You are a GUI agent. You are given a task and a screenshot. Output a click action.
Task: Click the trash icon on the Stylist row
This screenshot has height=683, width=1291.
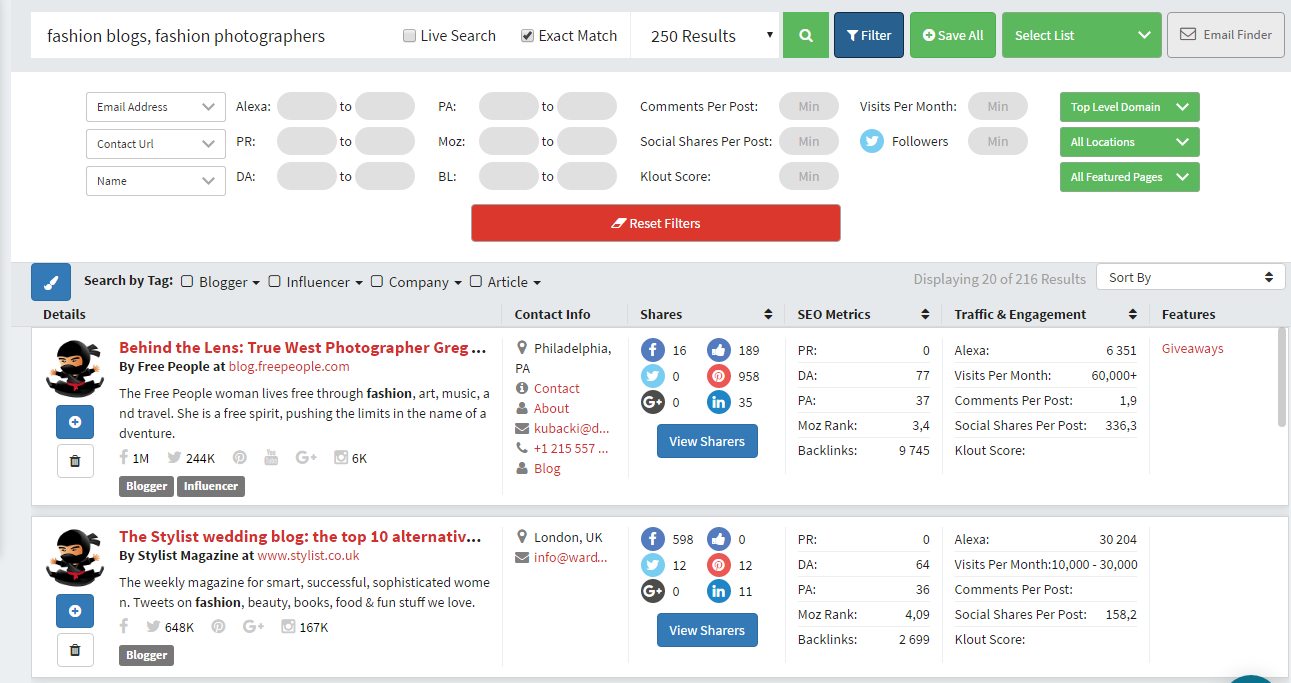[x=74, y=650]
